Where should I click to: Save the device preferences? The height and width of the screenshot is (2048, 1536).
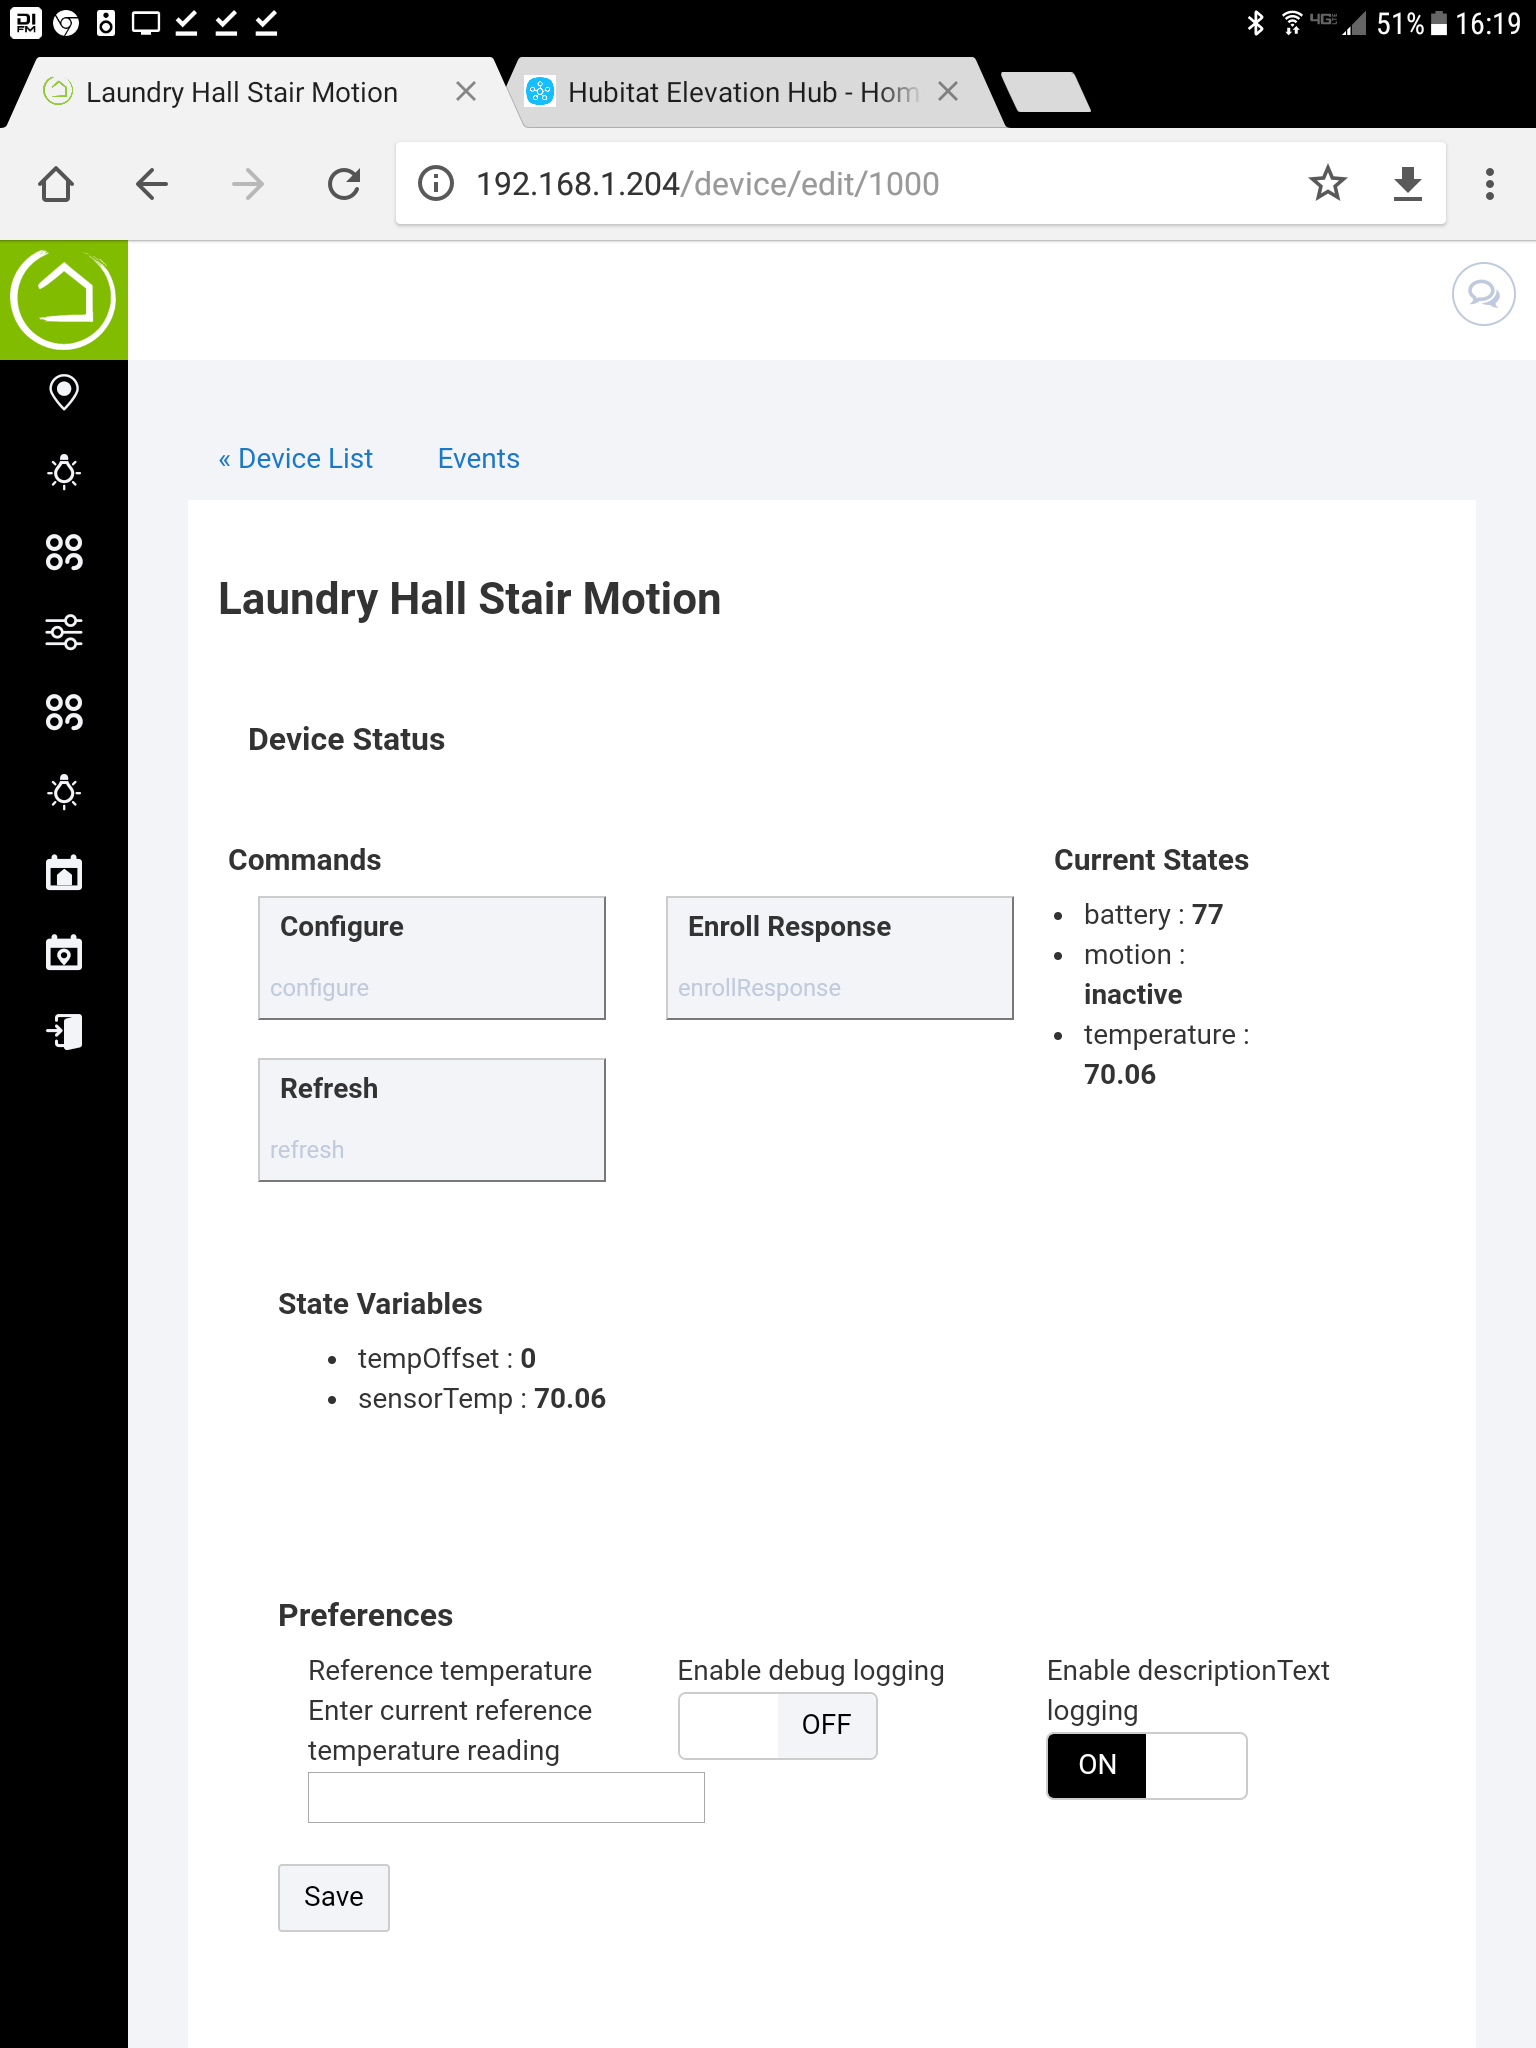334,1897
